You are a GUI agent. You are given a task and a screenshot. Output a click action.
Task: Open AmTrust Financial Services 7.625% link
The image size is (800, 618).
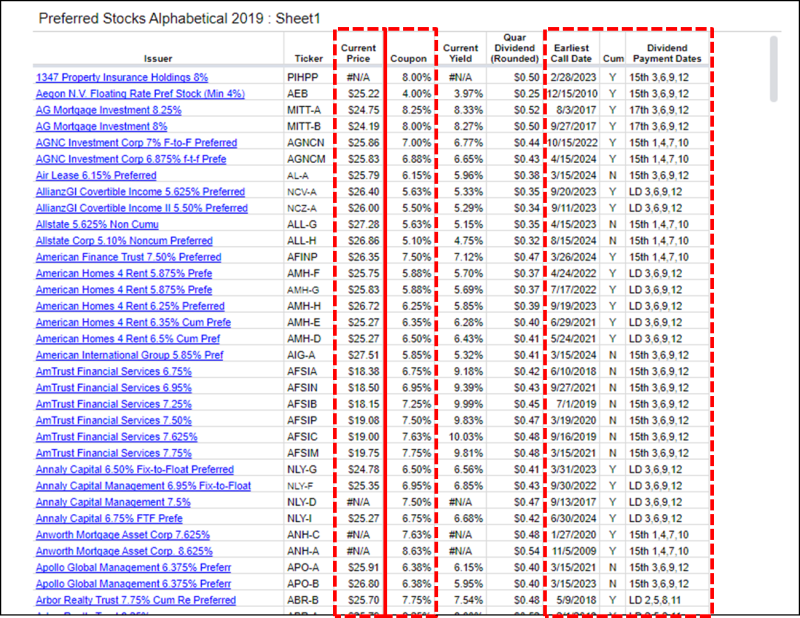point(116,437)
